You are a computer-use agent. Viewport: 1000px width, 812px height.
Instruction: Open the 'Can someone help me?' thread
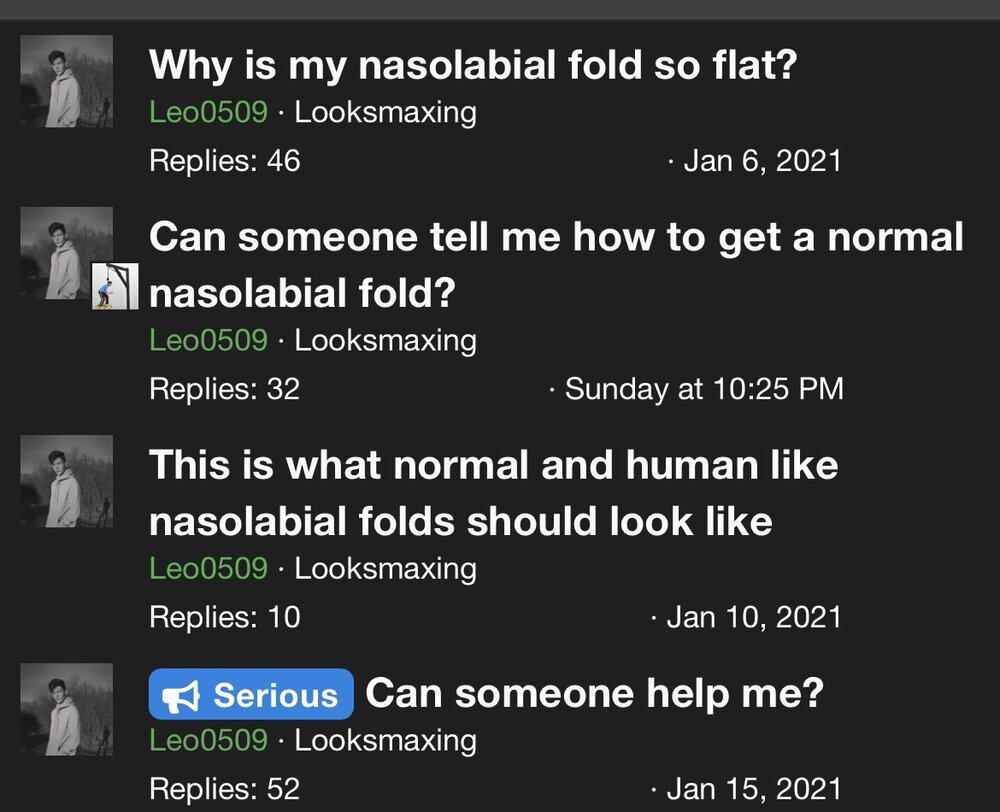[x=594, y=693]
